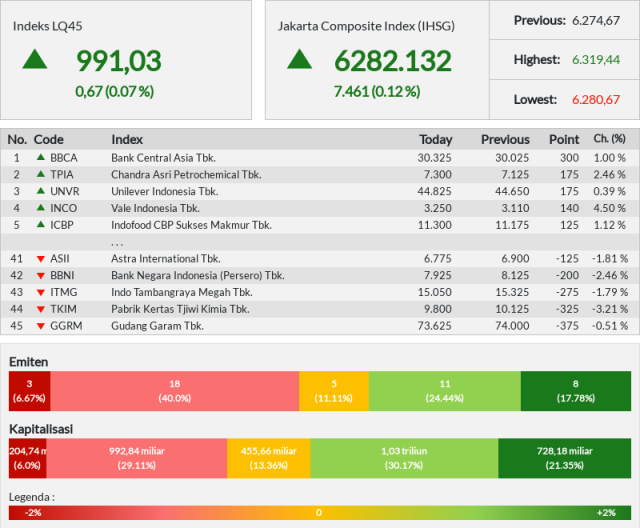This screenshot has height=528, width=640.
Task: Click the No. column header
Action: pyautogui.click(x=17, y=140)
